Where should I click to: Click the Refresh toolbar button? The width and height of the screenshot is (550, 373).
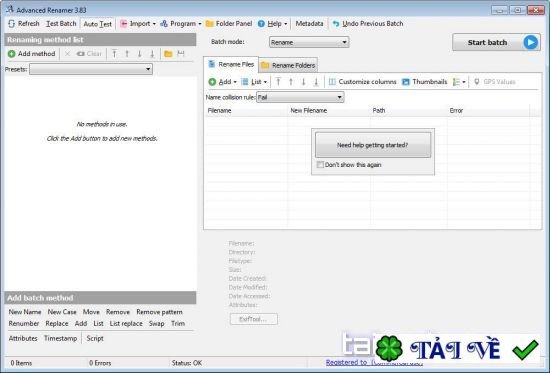point(24,24)
